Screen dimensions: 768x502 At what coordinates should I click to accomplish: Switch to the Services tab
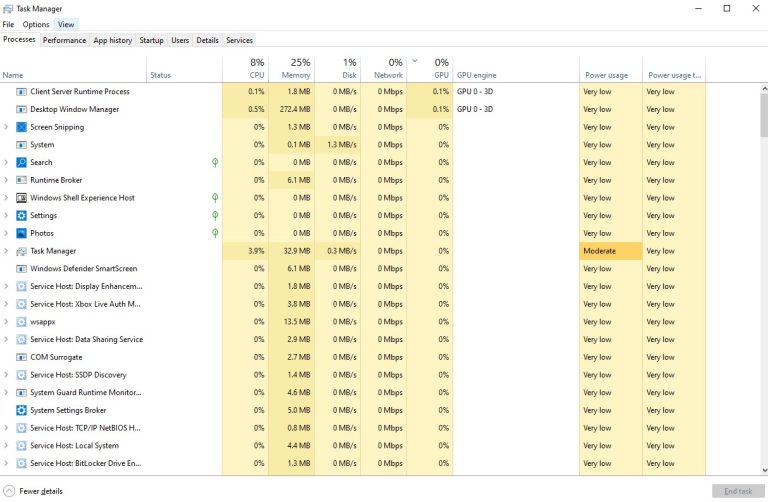(240, 40)
